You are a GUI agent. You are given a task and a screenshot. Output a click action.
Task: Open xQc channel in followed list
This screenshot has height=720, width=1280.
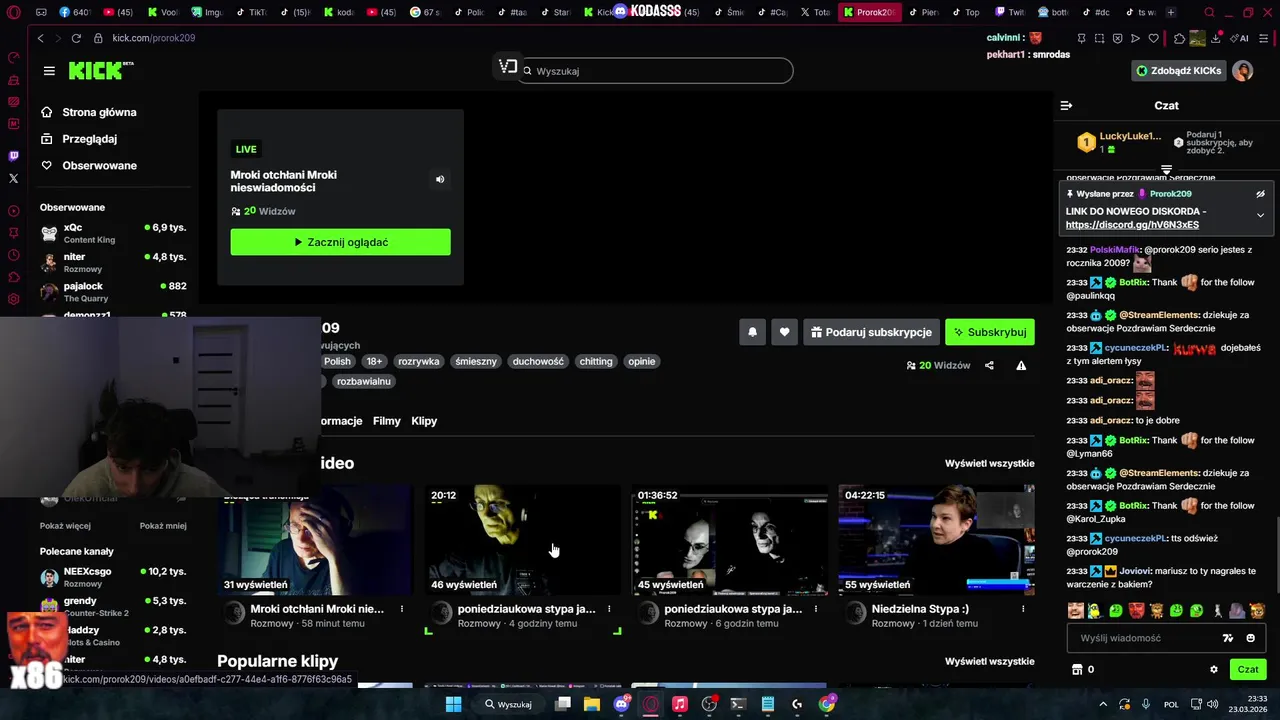[113, 233]
